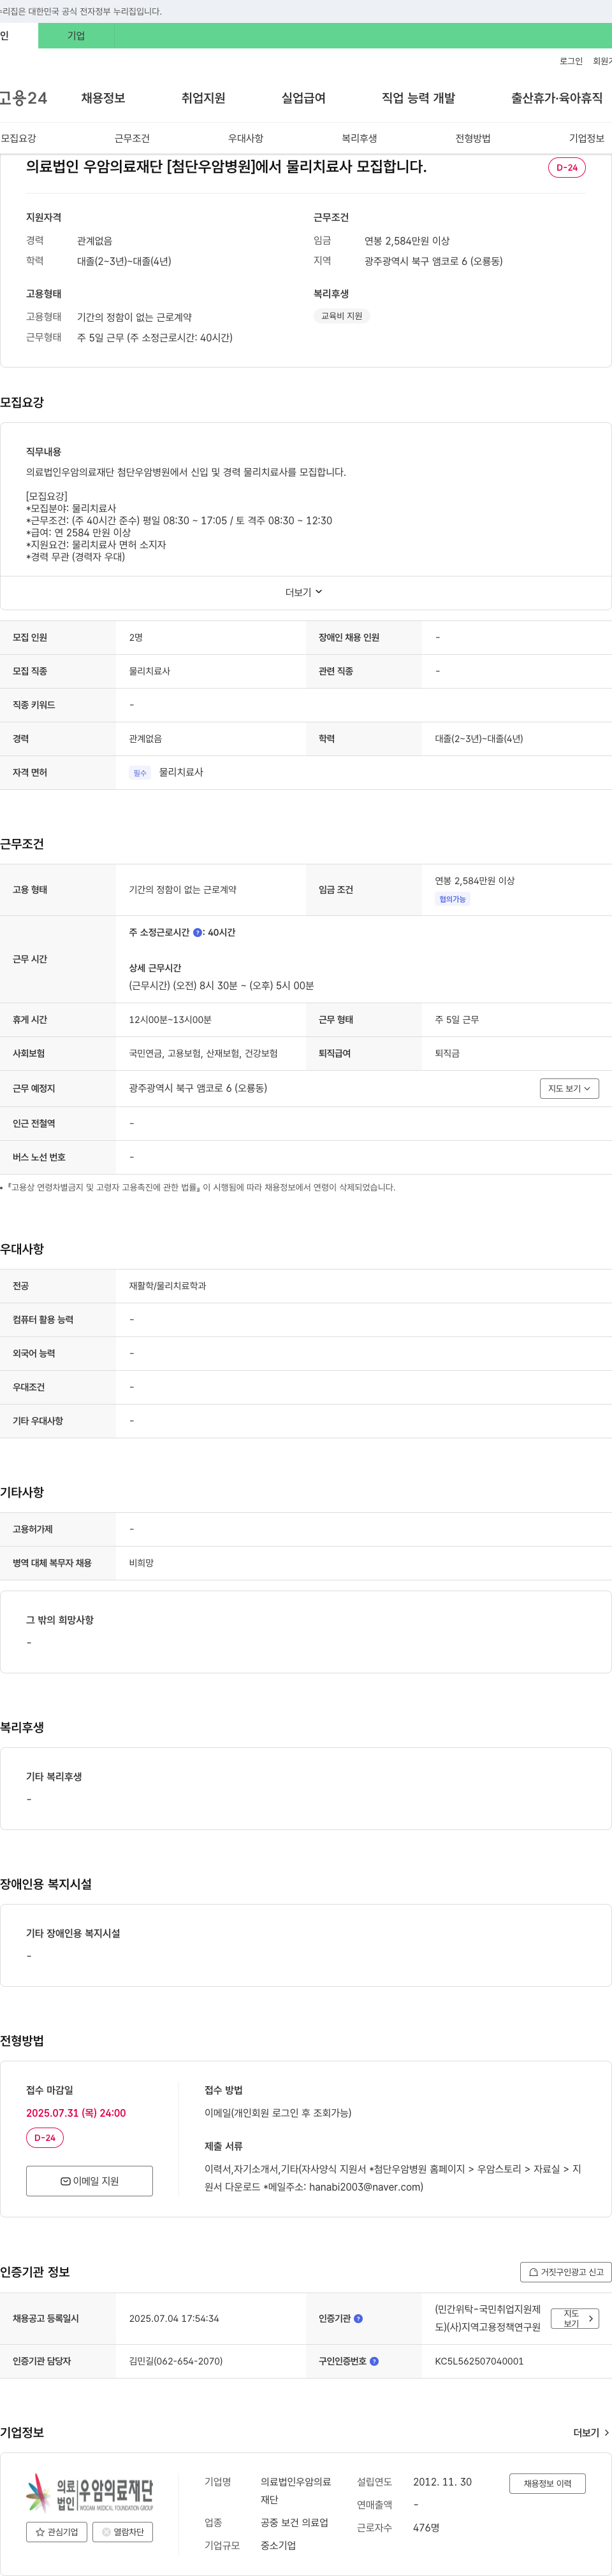
Task: Click the info icon next to 인증기관
Action: (x=359, y=2318)
